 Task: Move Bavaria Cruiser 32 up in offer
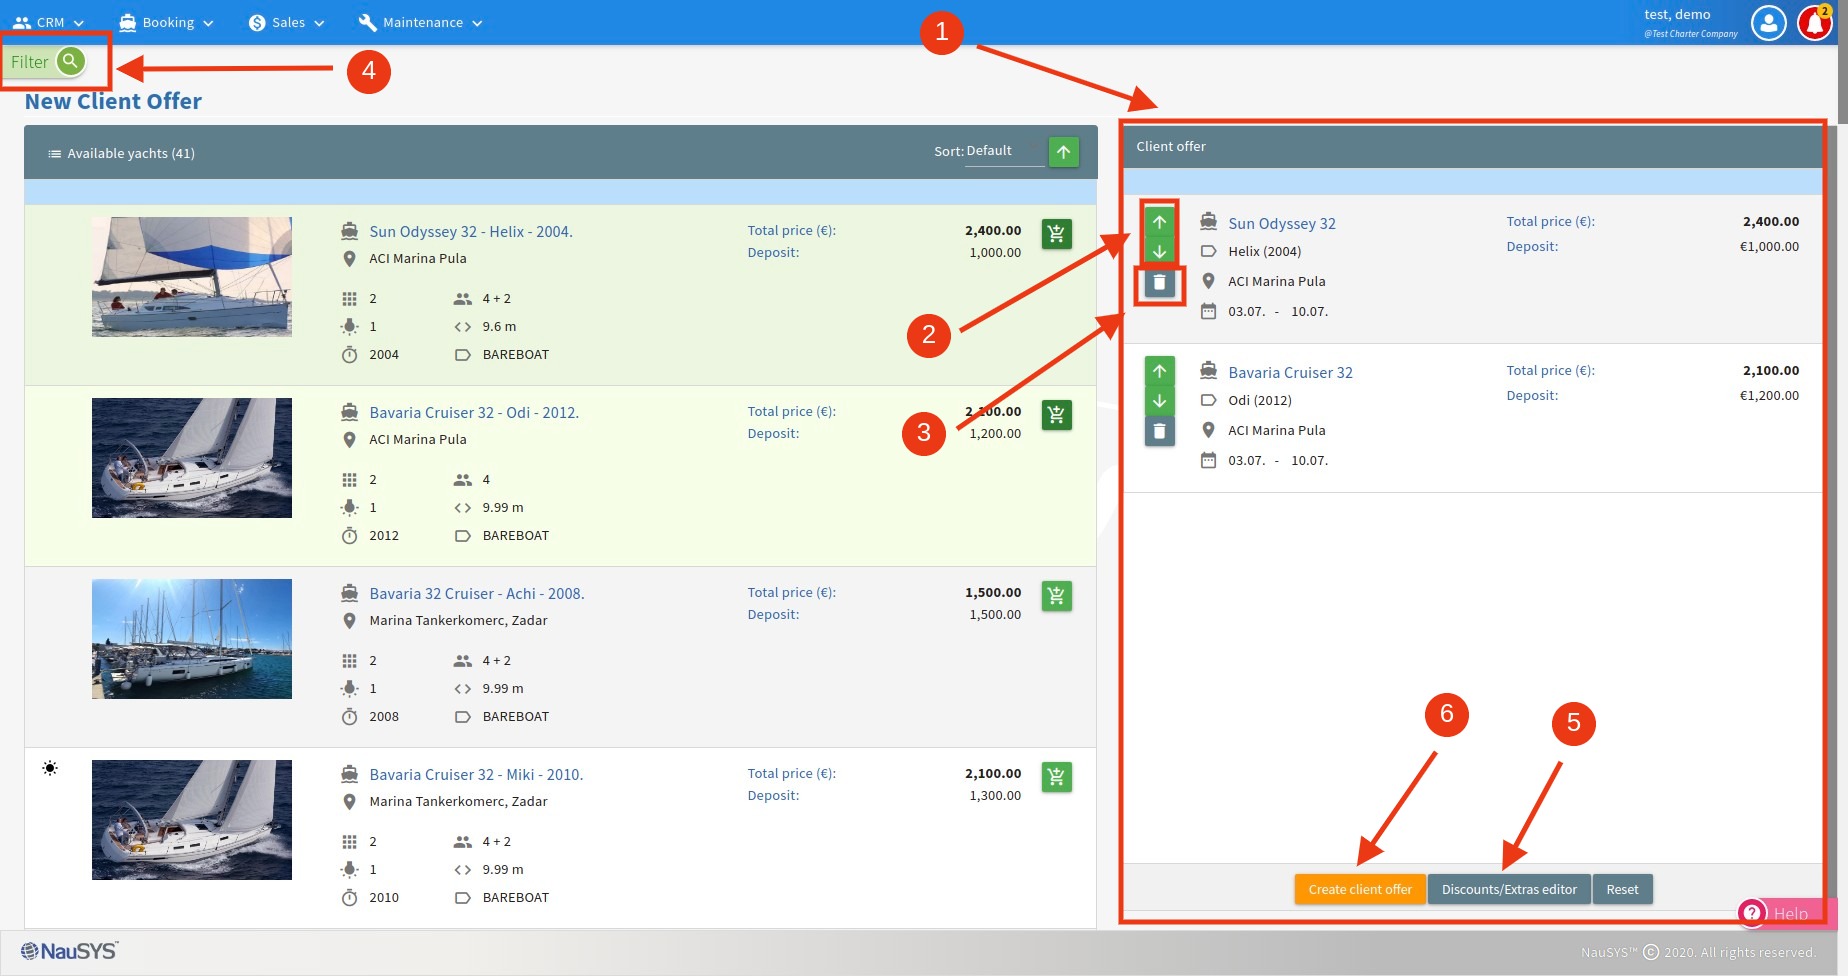(x=1159, y=371)
